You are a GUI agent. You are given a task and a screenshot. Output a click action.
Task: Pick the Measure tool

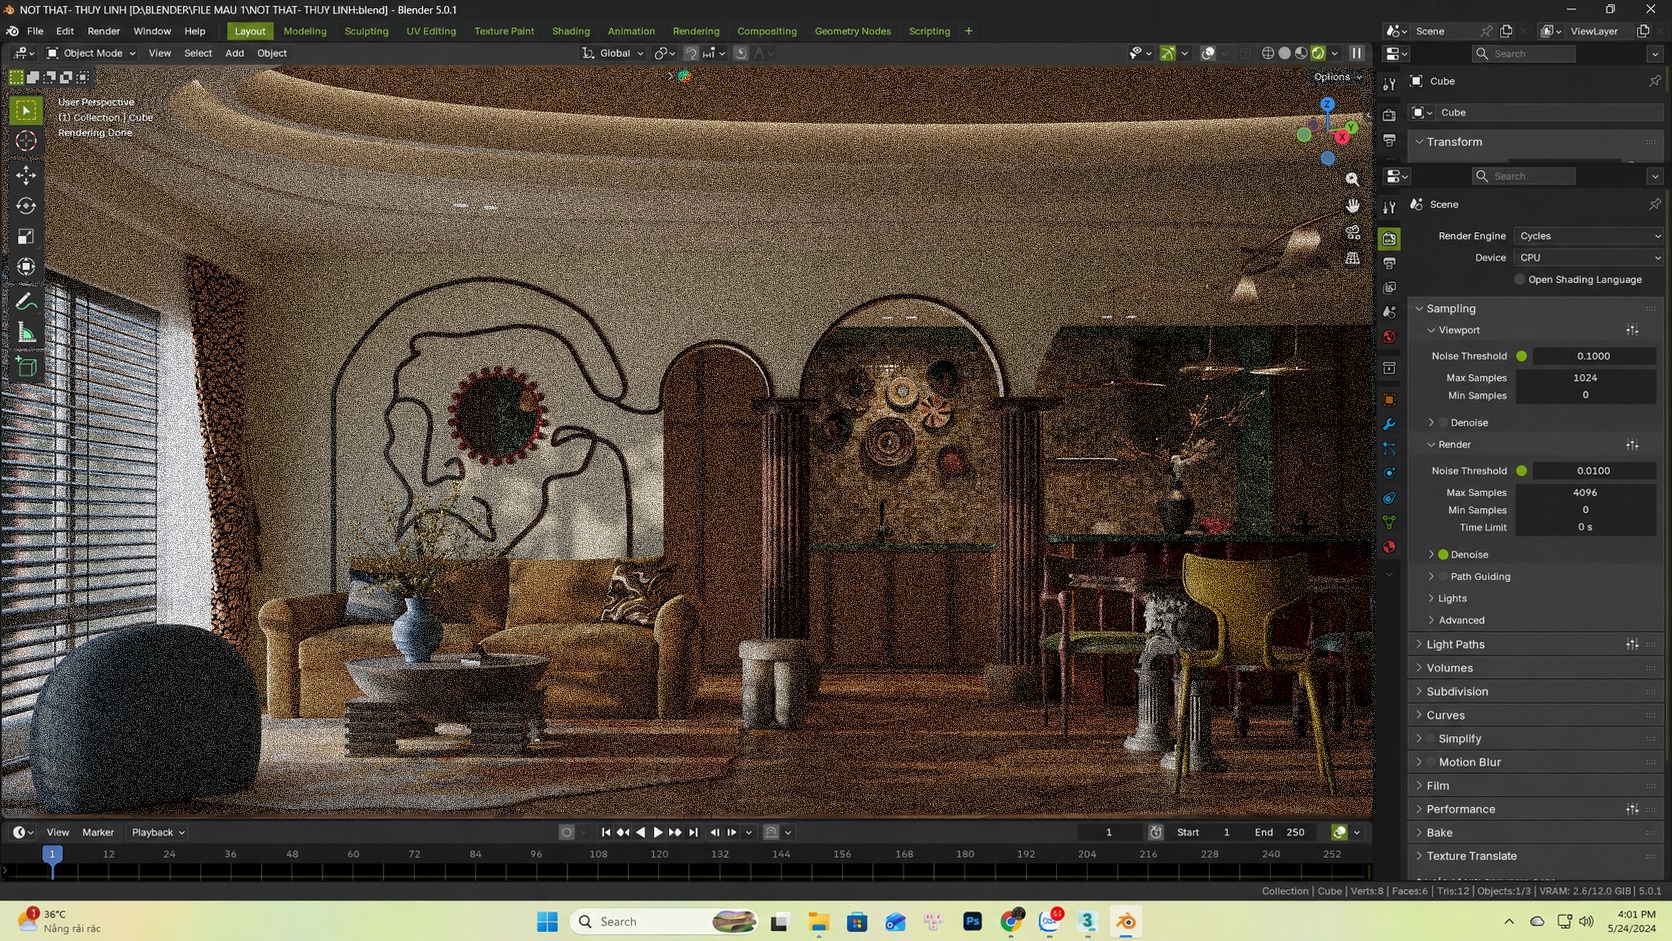(26, 333)
